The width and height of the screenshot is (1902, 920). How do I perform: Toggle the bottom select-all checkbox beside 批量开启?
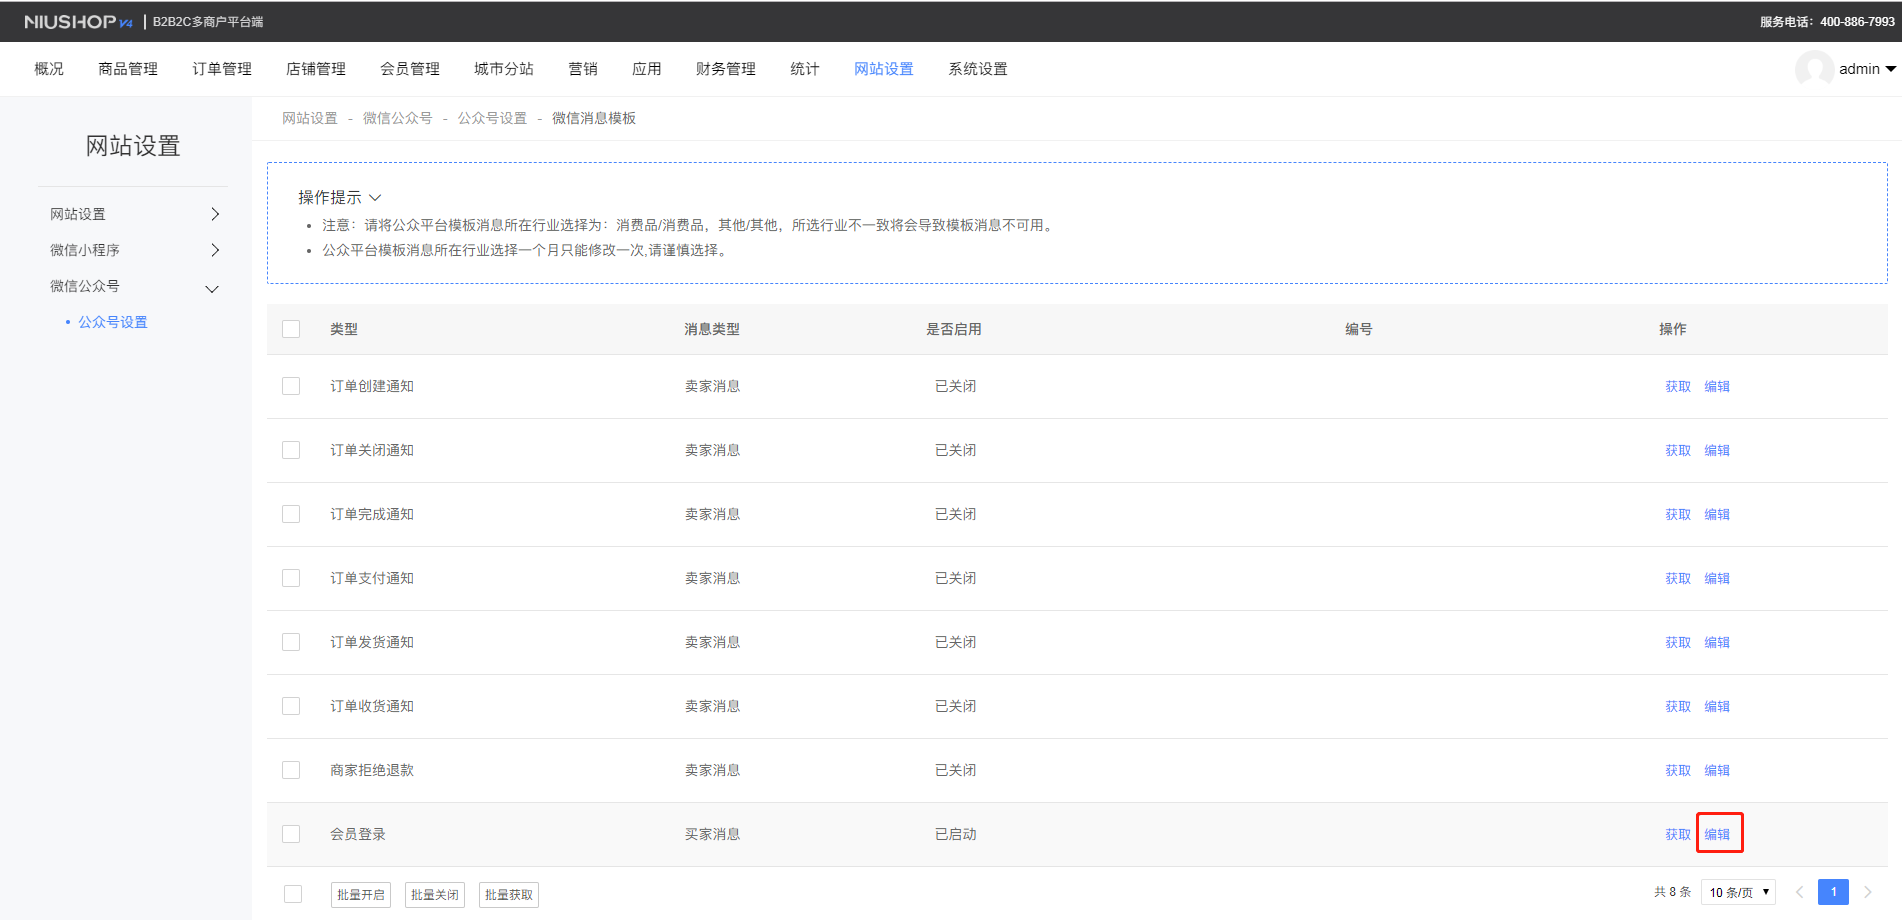(293, 894)
